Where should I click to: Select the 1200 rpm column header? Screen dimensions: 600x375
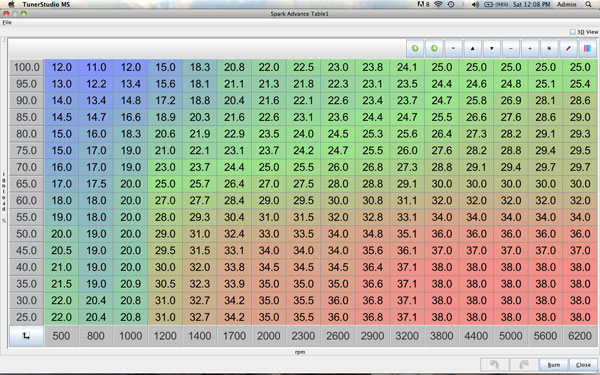[165, 336]
